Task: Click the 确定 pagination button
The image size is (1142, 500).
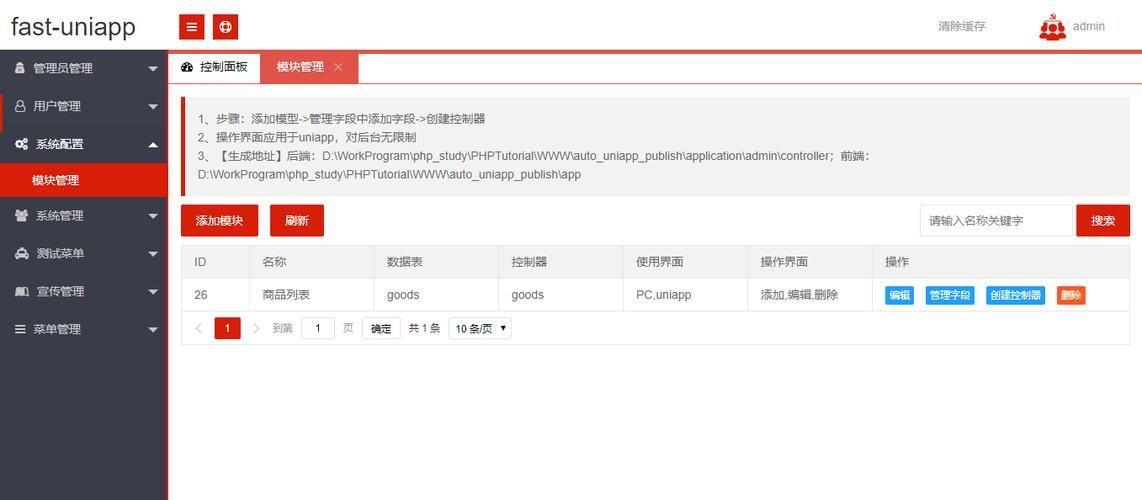Action: tap(381, 328)
